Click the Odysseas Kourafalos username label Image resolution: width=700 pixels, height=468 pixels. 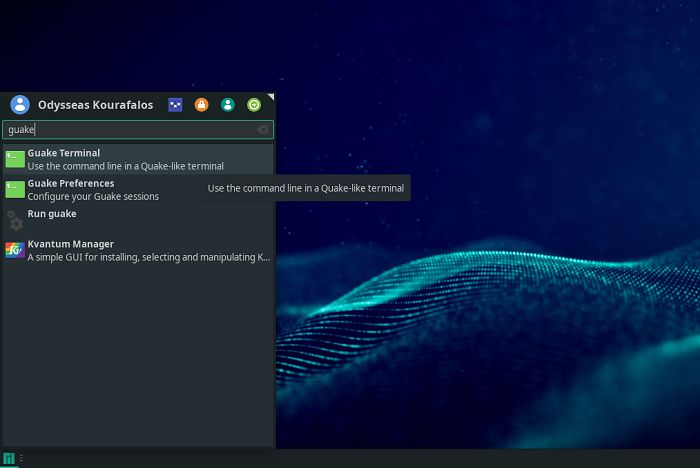[x=96, y=105]
